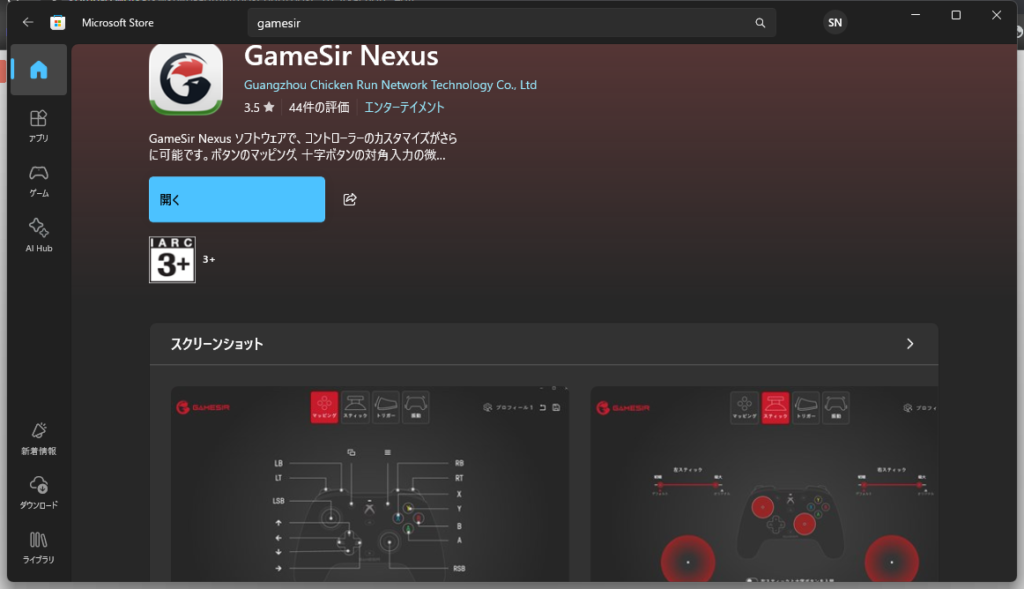The height and width of the screenshot is (589, 1024).
Task: Open ライブラリ (Library) in sidebar
Action: coord(39,547)
